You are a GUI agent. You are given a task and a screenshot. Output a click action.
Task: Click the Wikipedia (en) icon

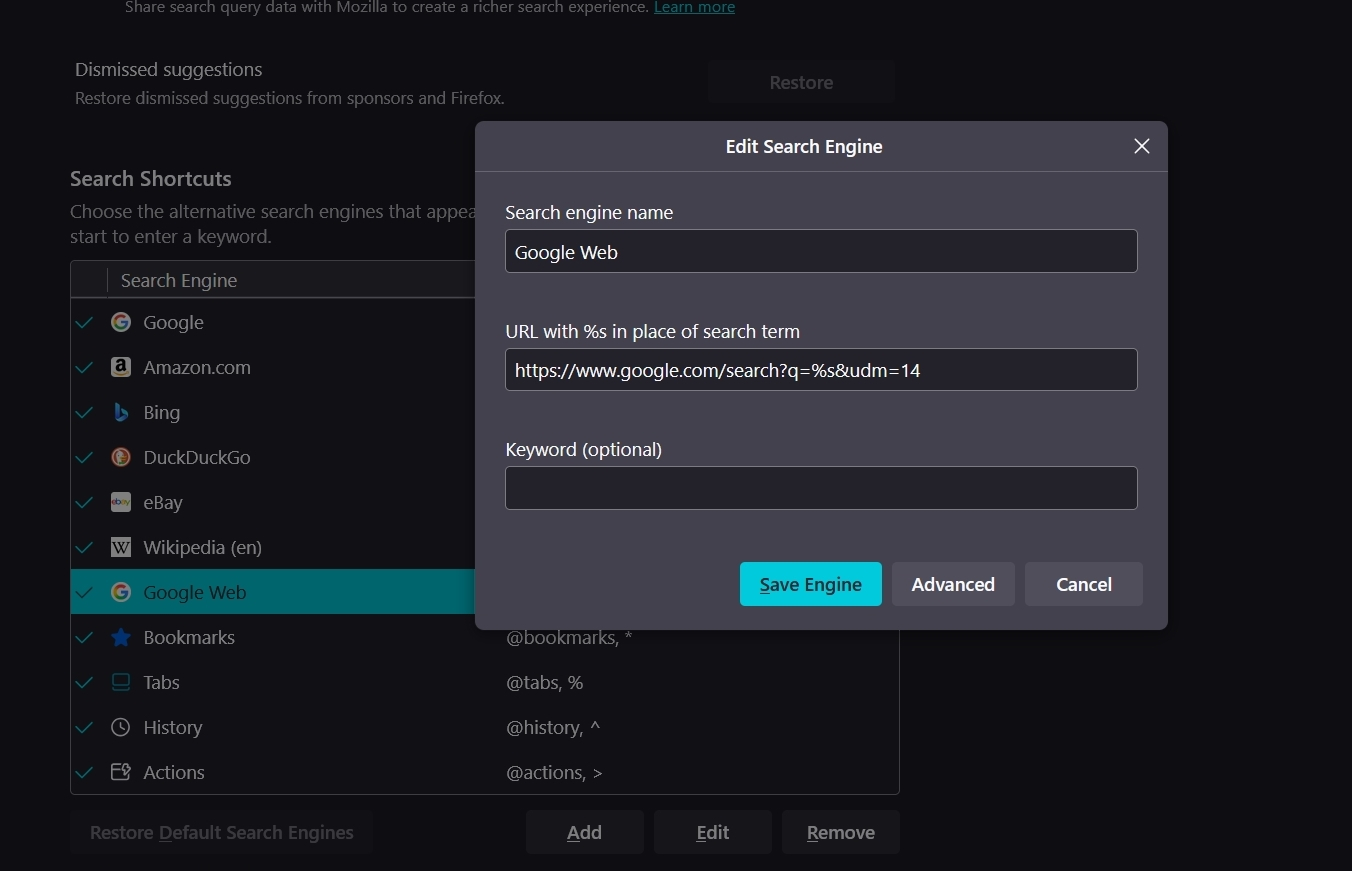[121, 547]
